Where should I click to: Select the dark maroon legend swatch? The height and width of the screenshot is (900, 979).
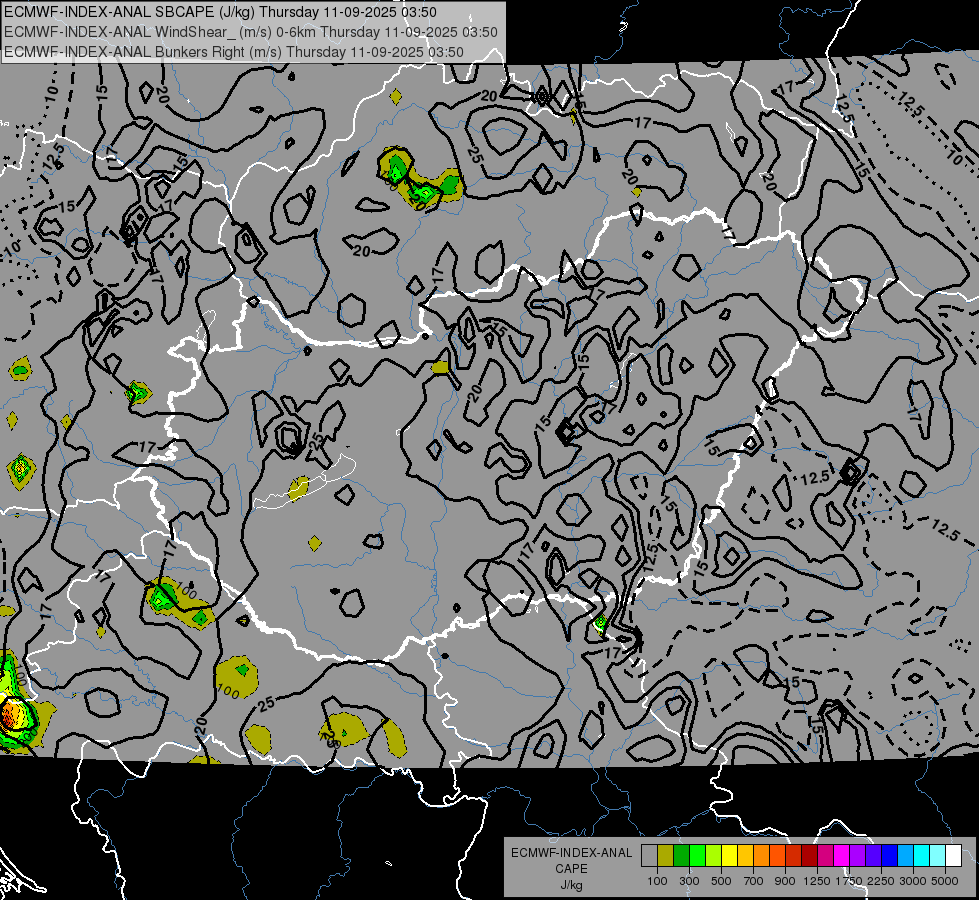click(809, 855)
